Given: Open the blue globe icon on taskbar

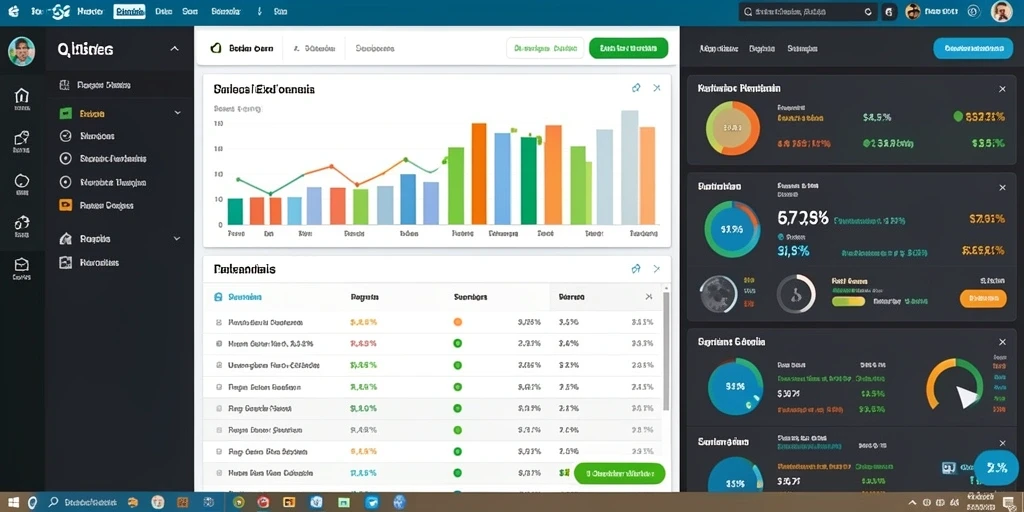Looking at the screenshot, I should (x=400, y=502).
